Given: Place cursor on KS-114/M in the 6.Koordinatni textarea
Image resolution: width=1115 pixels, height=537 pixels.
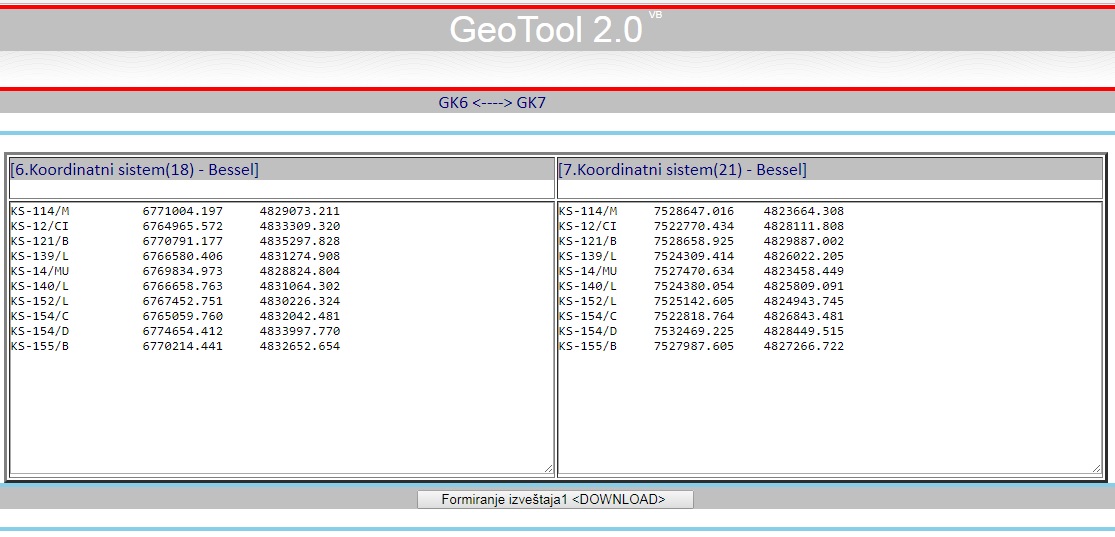Looking at the screenshot, I should point(40,211).
